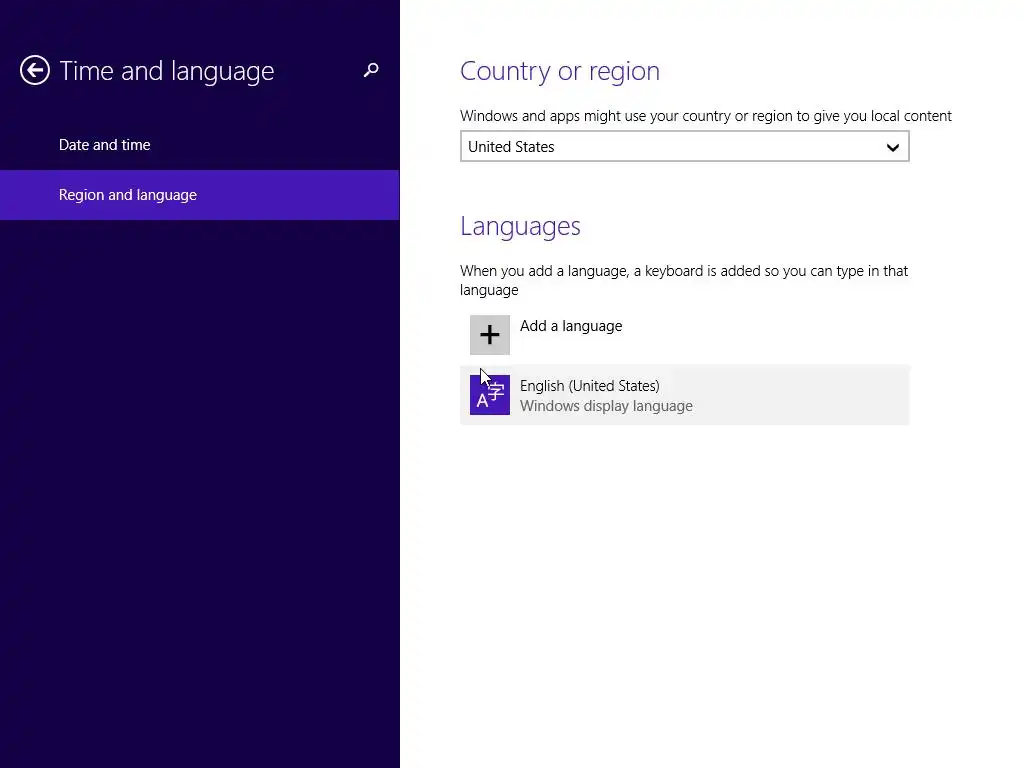
Task: Select Region and language section
Action: pos(200,195)
